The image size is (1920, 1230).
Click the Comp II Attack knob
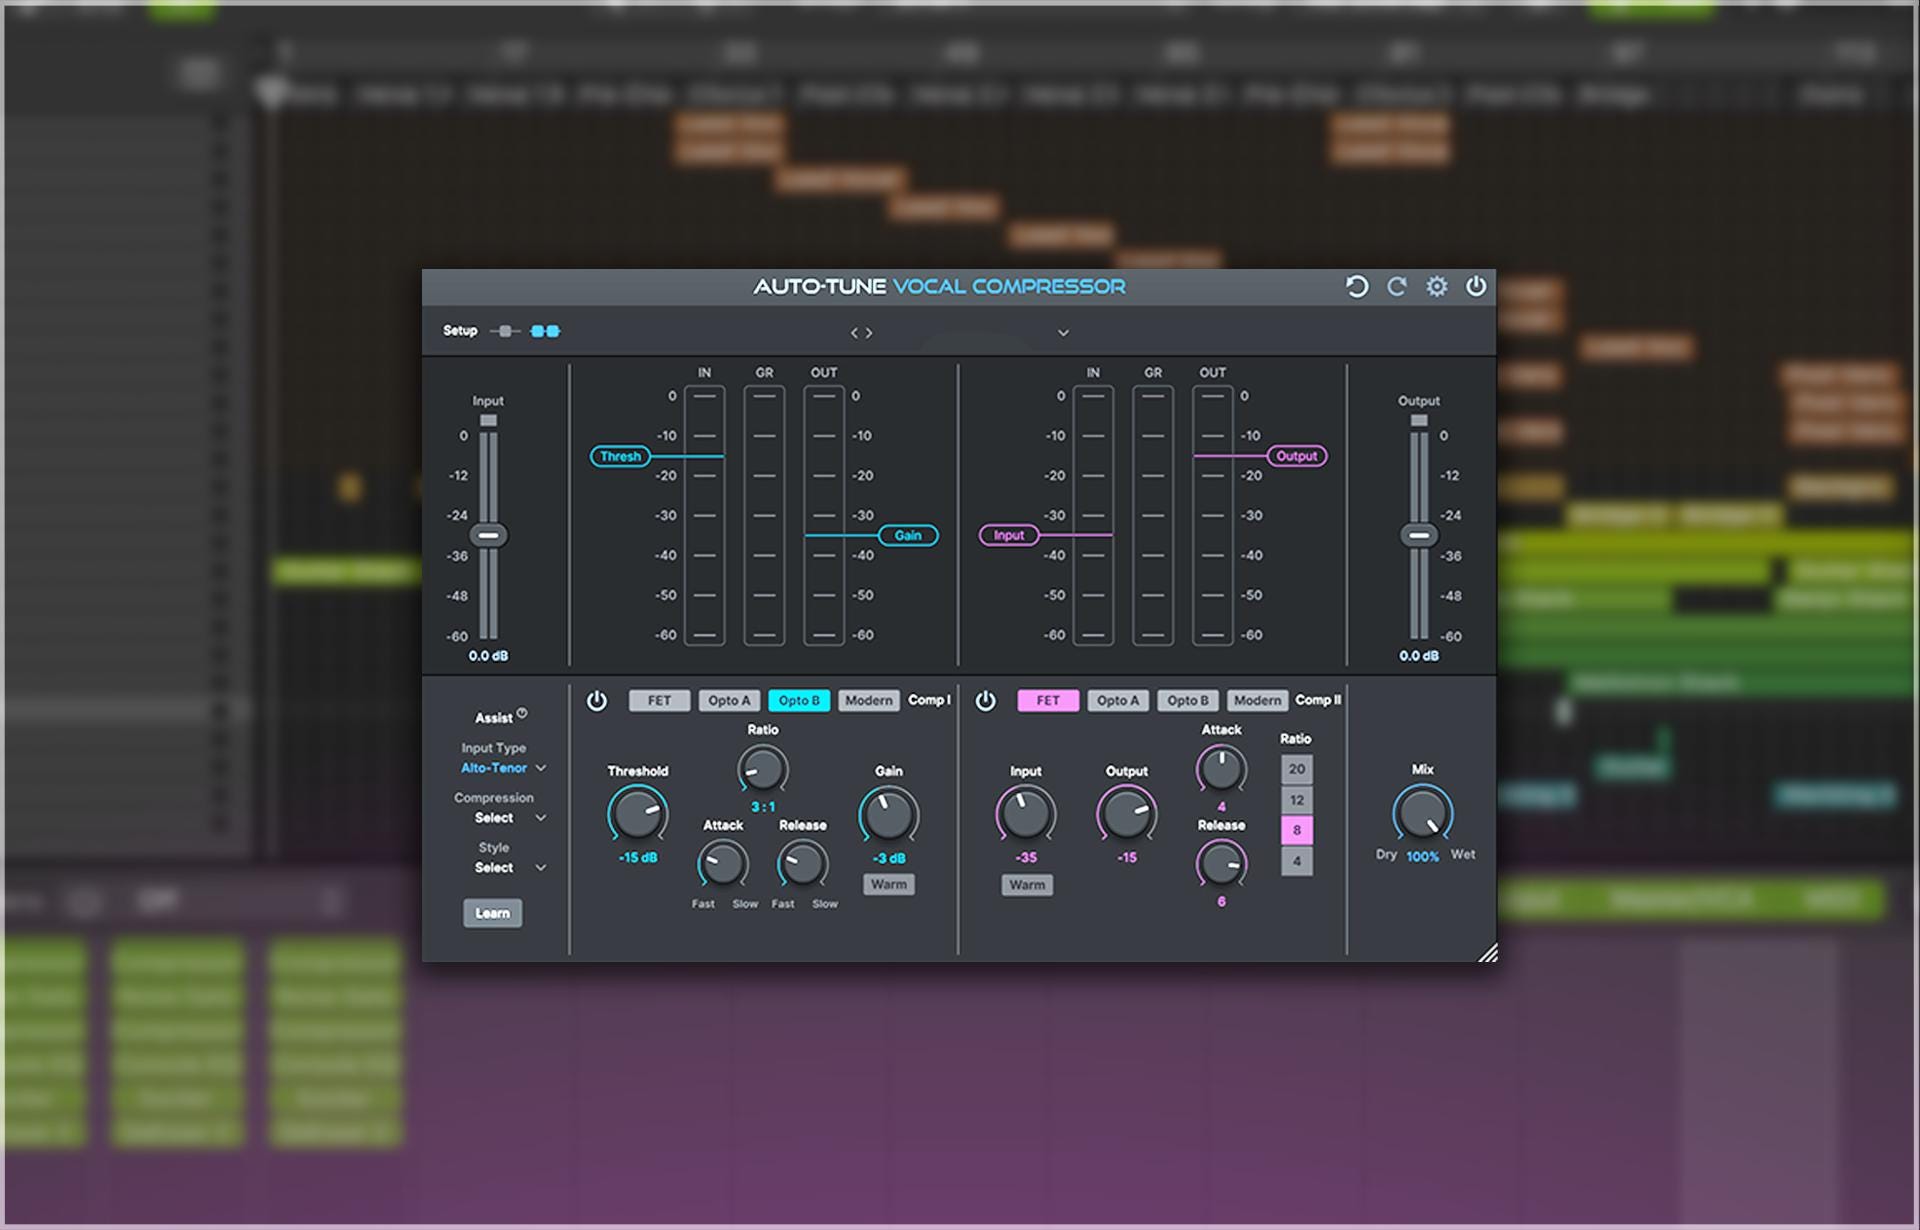[1222, 770]
